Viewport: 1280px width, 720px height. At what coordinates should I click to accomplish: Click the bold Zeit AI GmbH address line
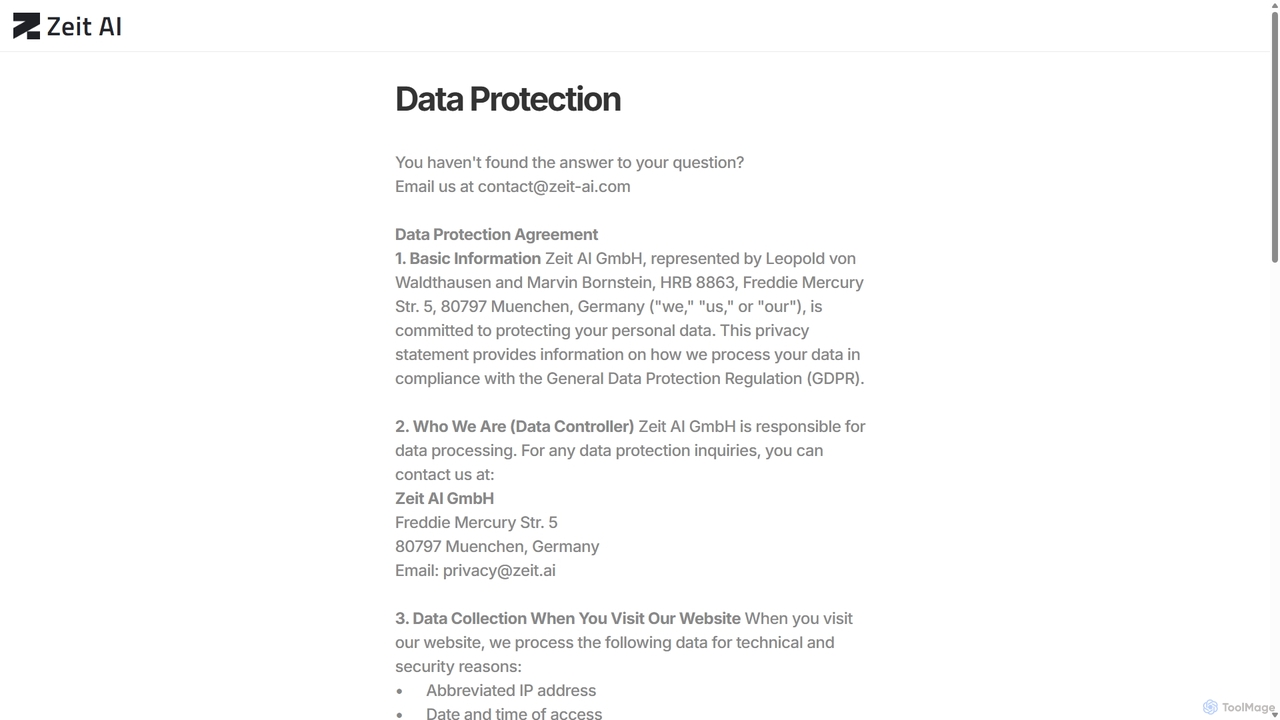click(x=444, y=498)
